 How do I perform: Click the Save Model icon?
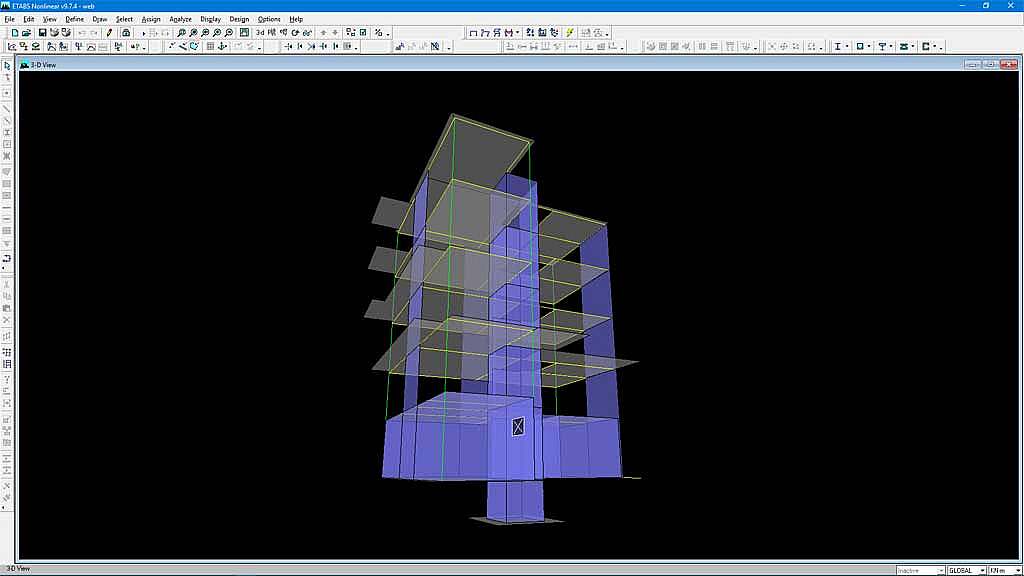coord(42,33)
